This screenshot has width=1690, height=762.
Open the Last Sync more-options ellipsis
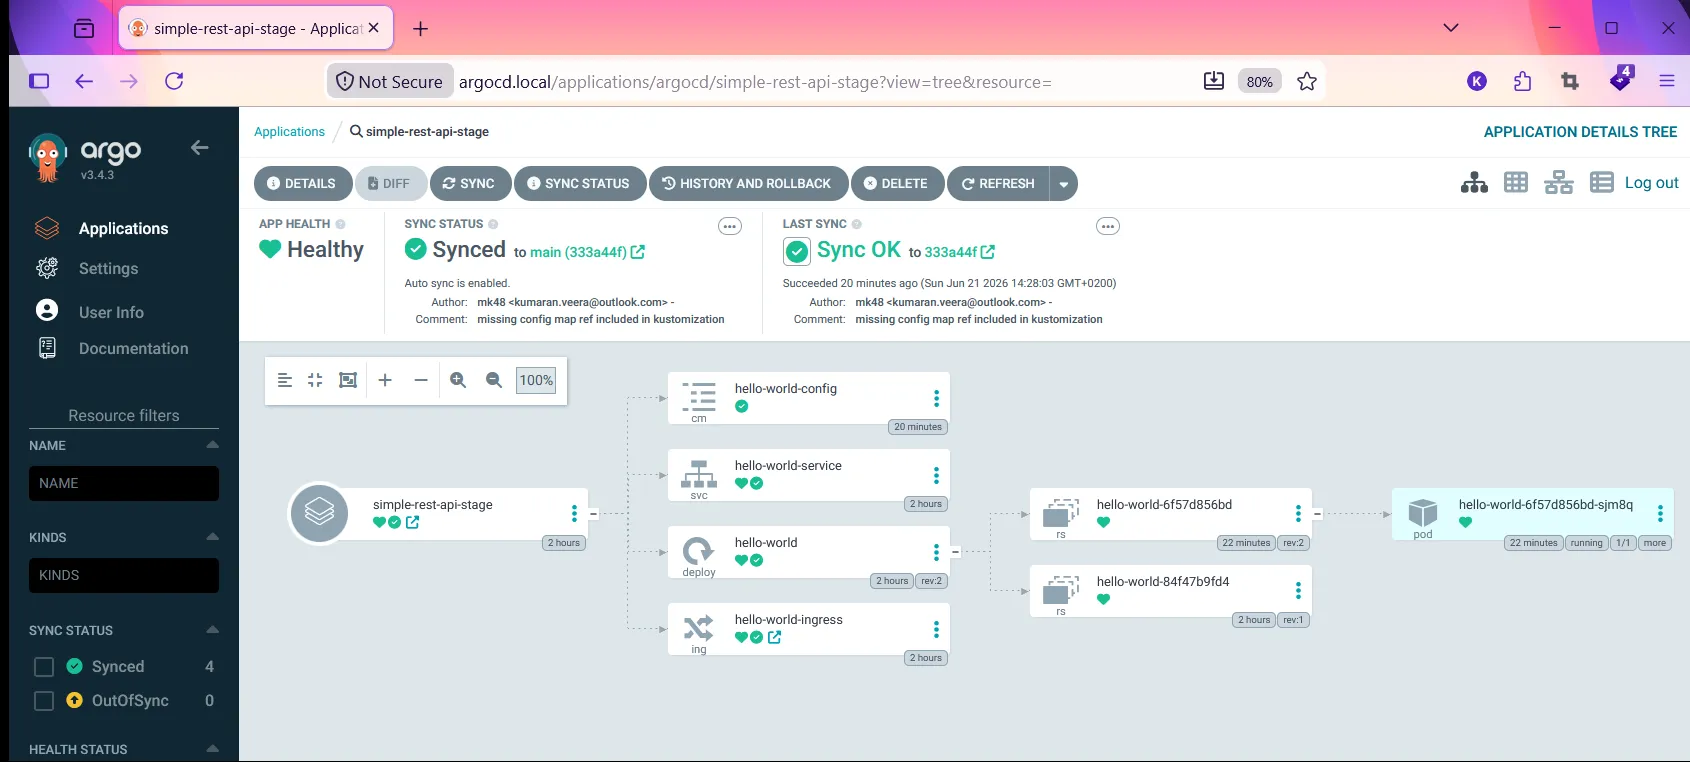click(1108, 226)
